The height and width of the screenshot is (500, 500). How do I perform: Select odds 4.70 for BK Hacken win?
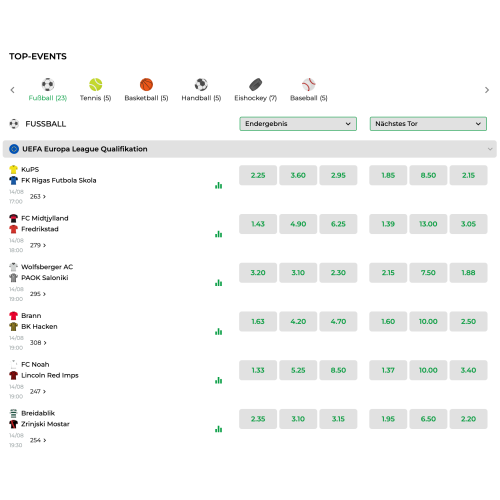(338, 322)
